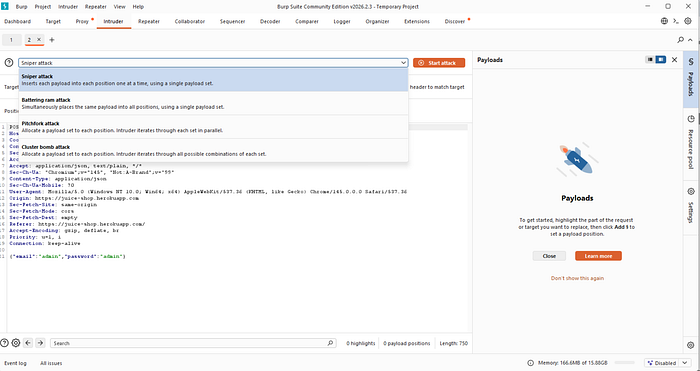Open the Intruder menu in the menu bar
This screenshot has height=371, width=700.
tap(68, 7)
